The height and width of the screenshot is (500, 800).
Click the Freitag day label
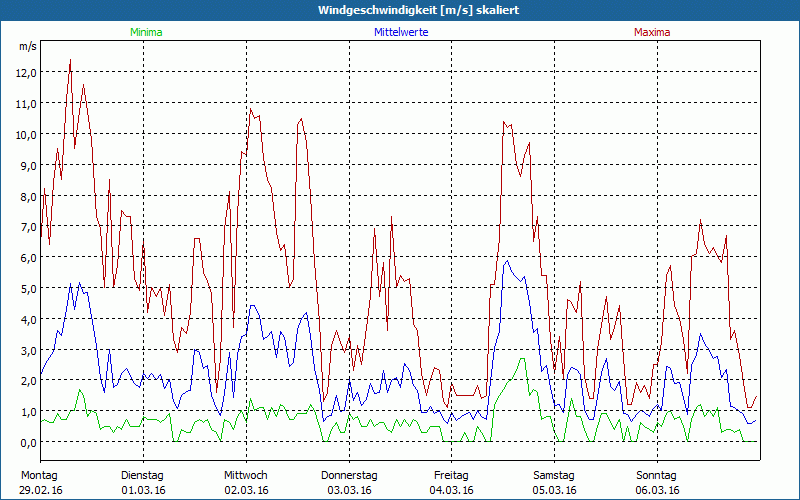451,476
